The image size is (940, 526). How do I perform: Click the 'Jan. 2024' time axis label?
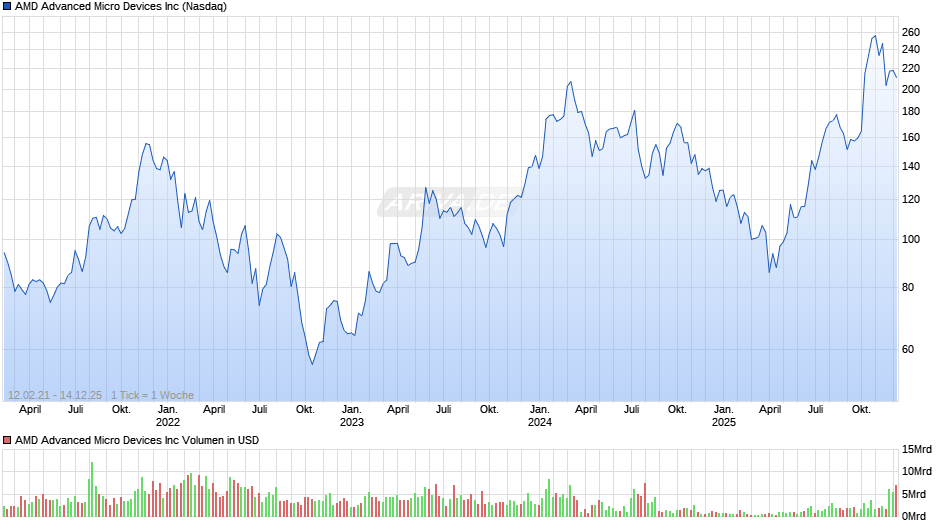coord(540,416)
